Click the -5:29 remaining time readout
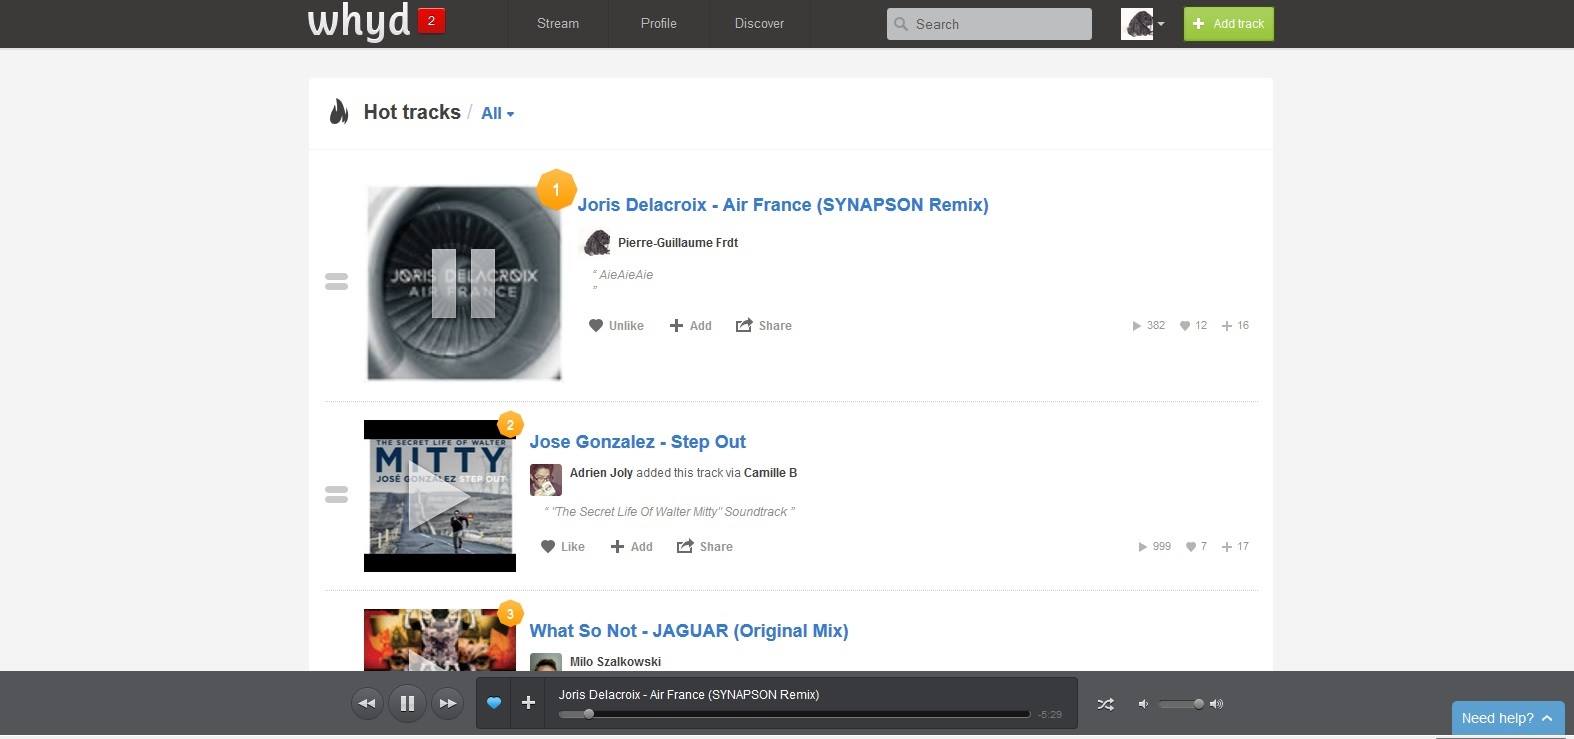This screenshot has height=739, width=1574. click(x=1050, y=715)
